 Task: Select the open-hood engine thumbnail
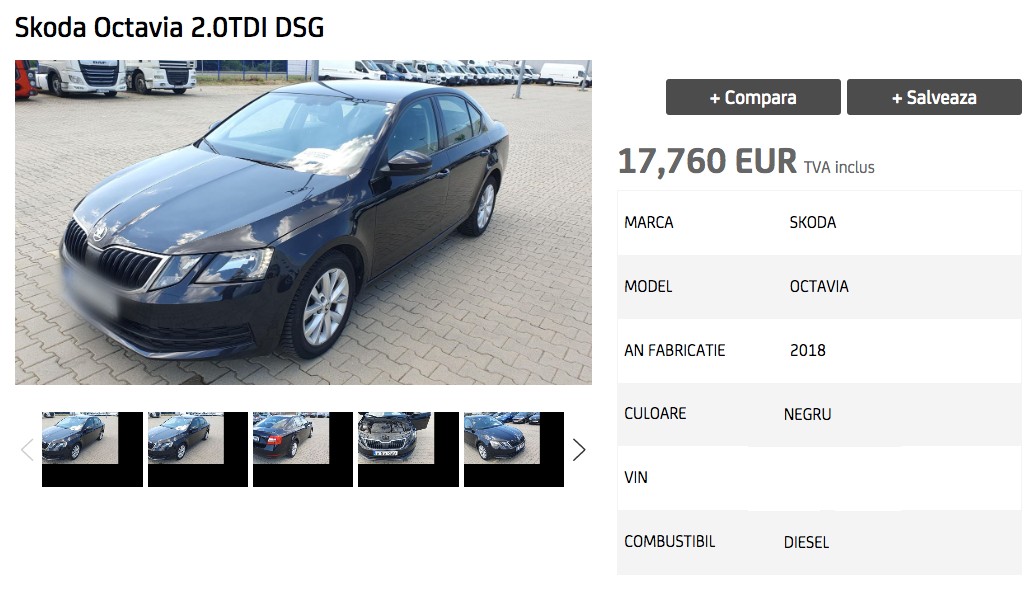click(x=408, y=449)
